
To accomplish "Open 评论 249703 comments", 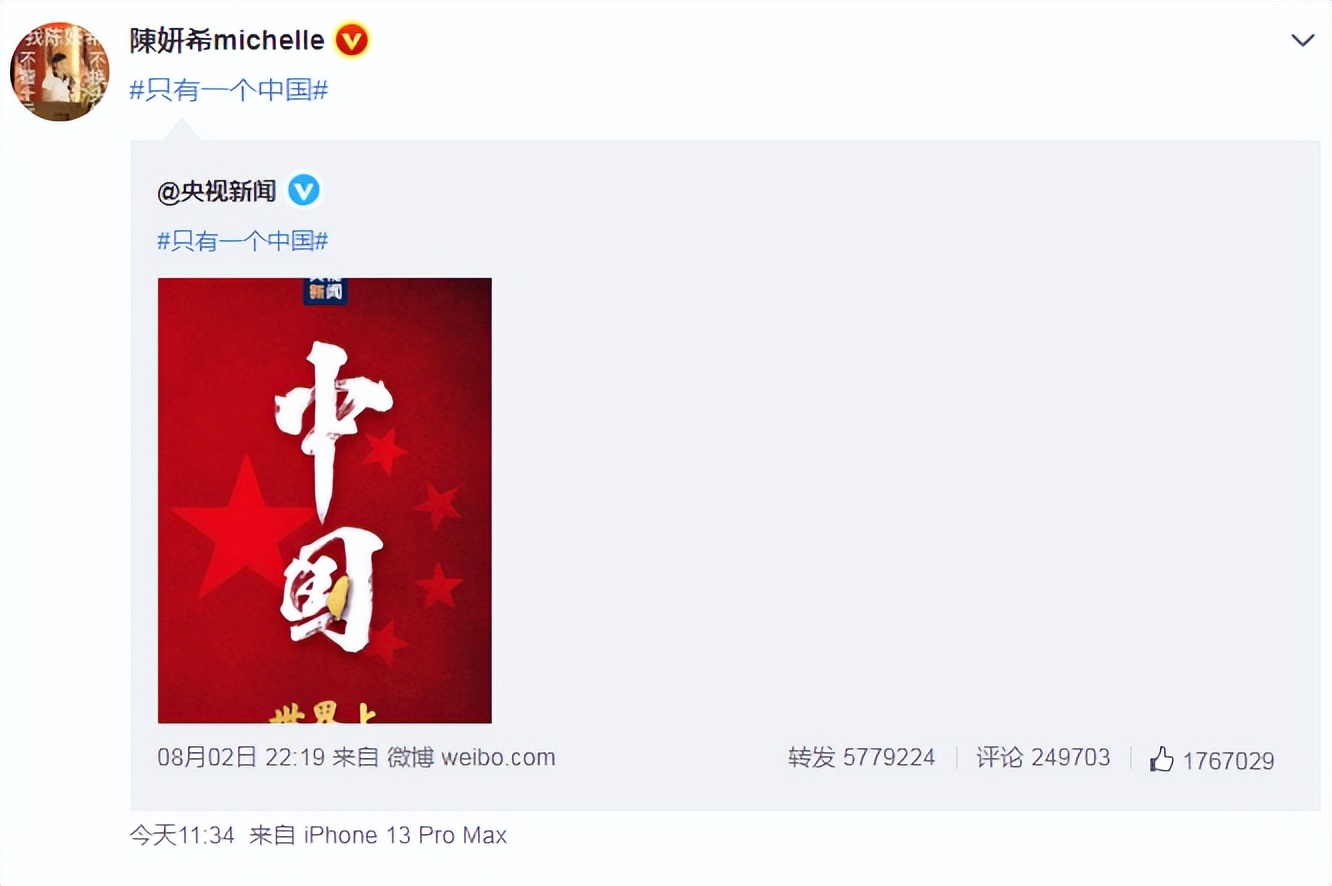I will pos(1043,757).
